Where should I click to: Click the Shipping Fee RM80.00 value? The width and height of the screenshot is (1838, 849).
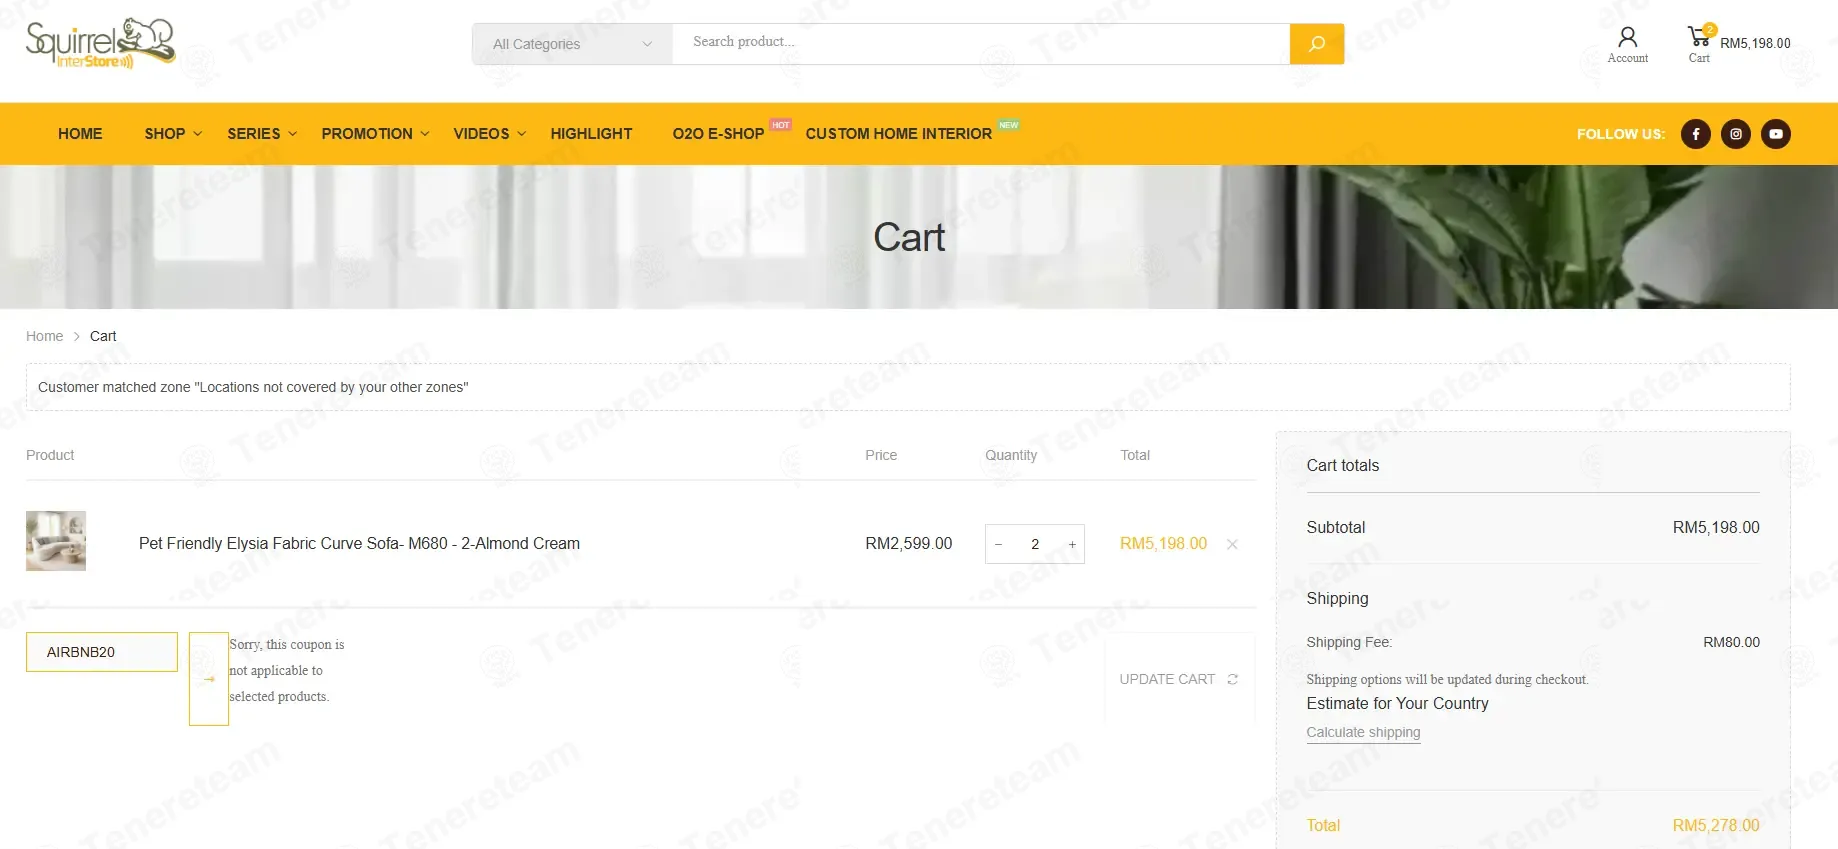point(1731,642)
